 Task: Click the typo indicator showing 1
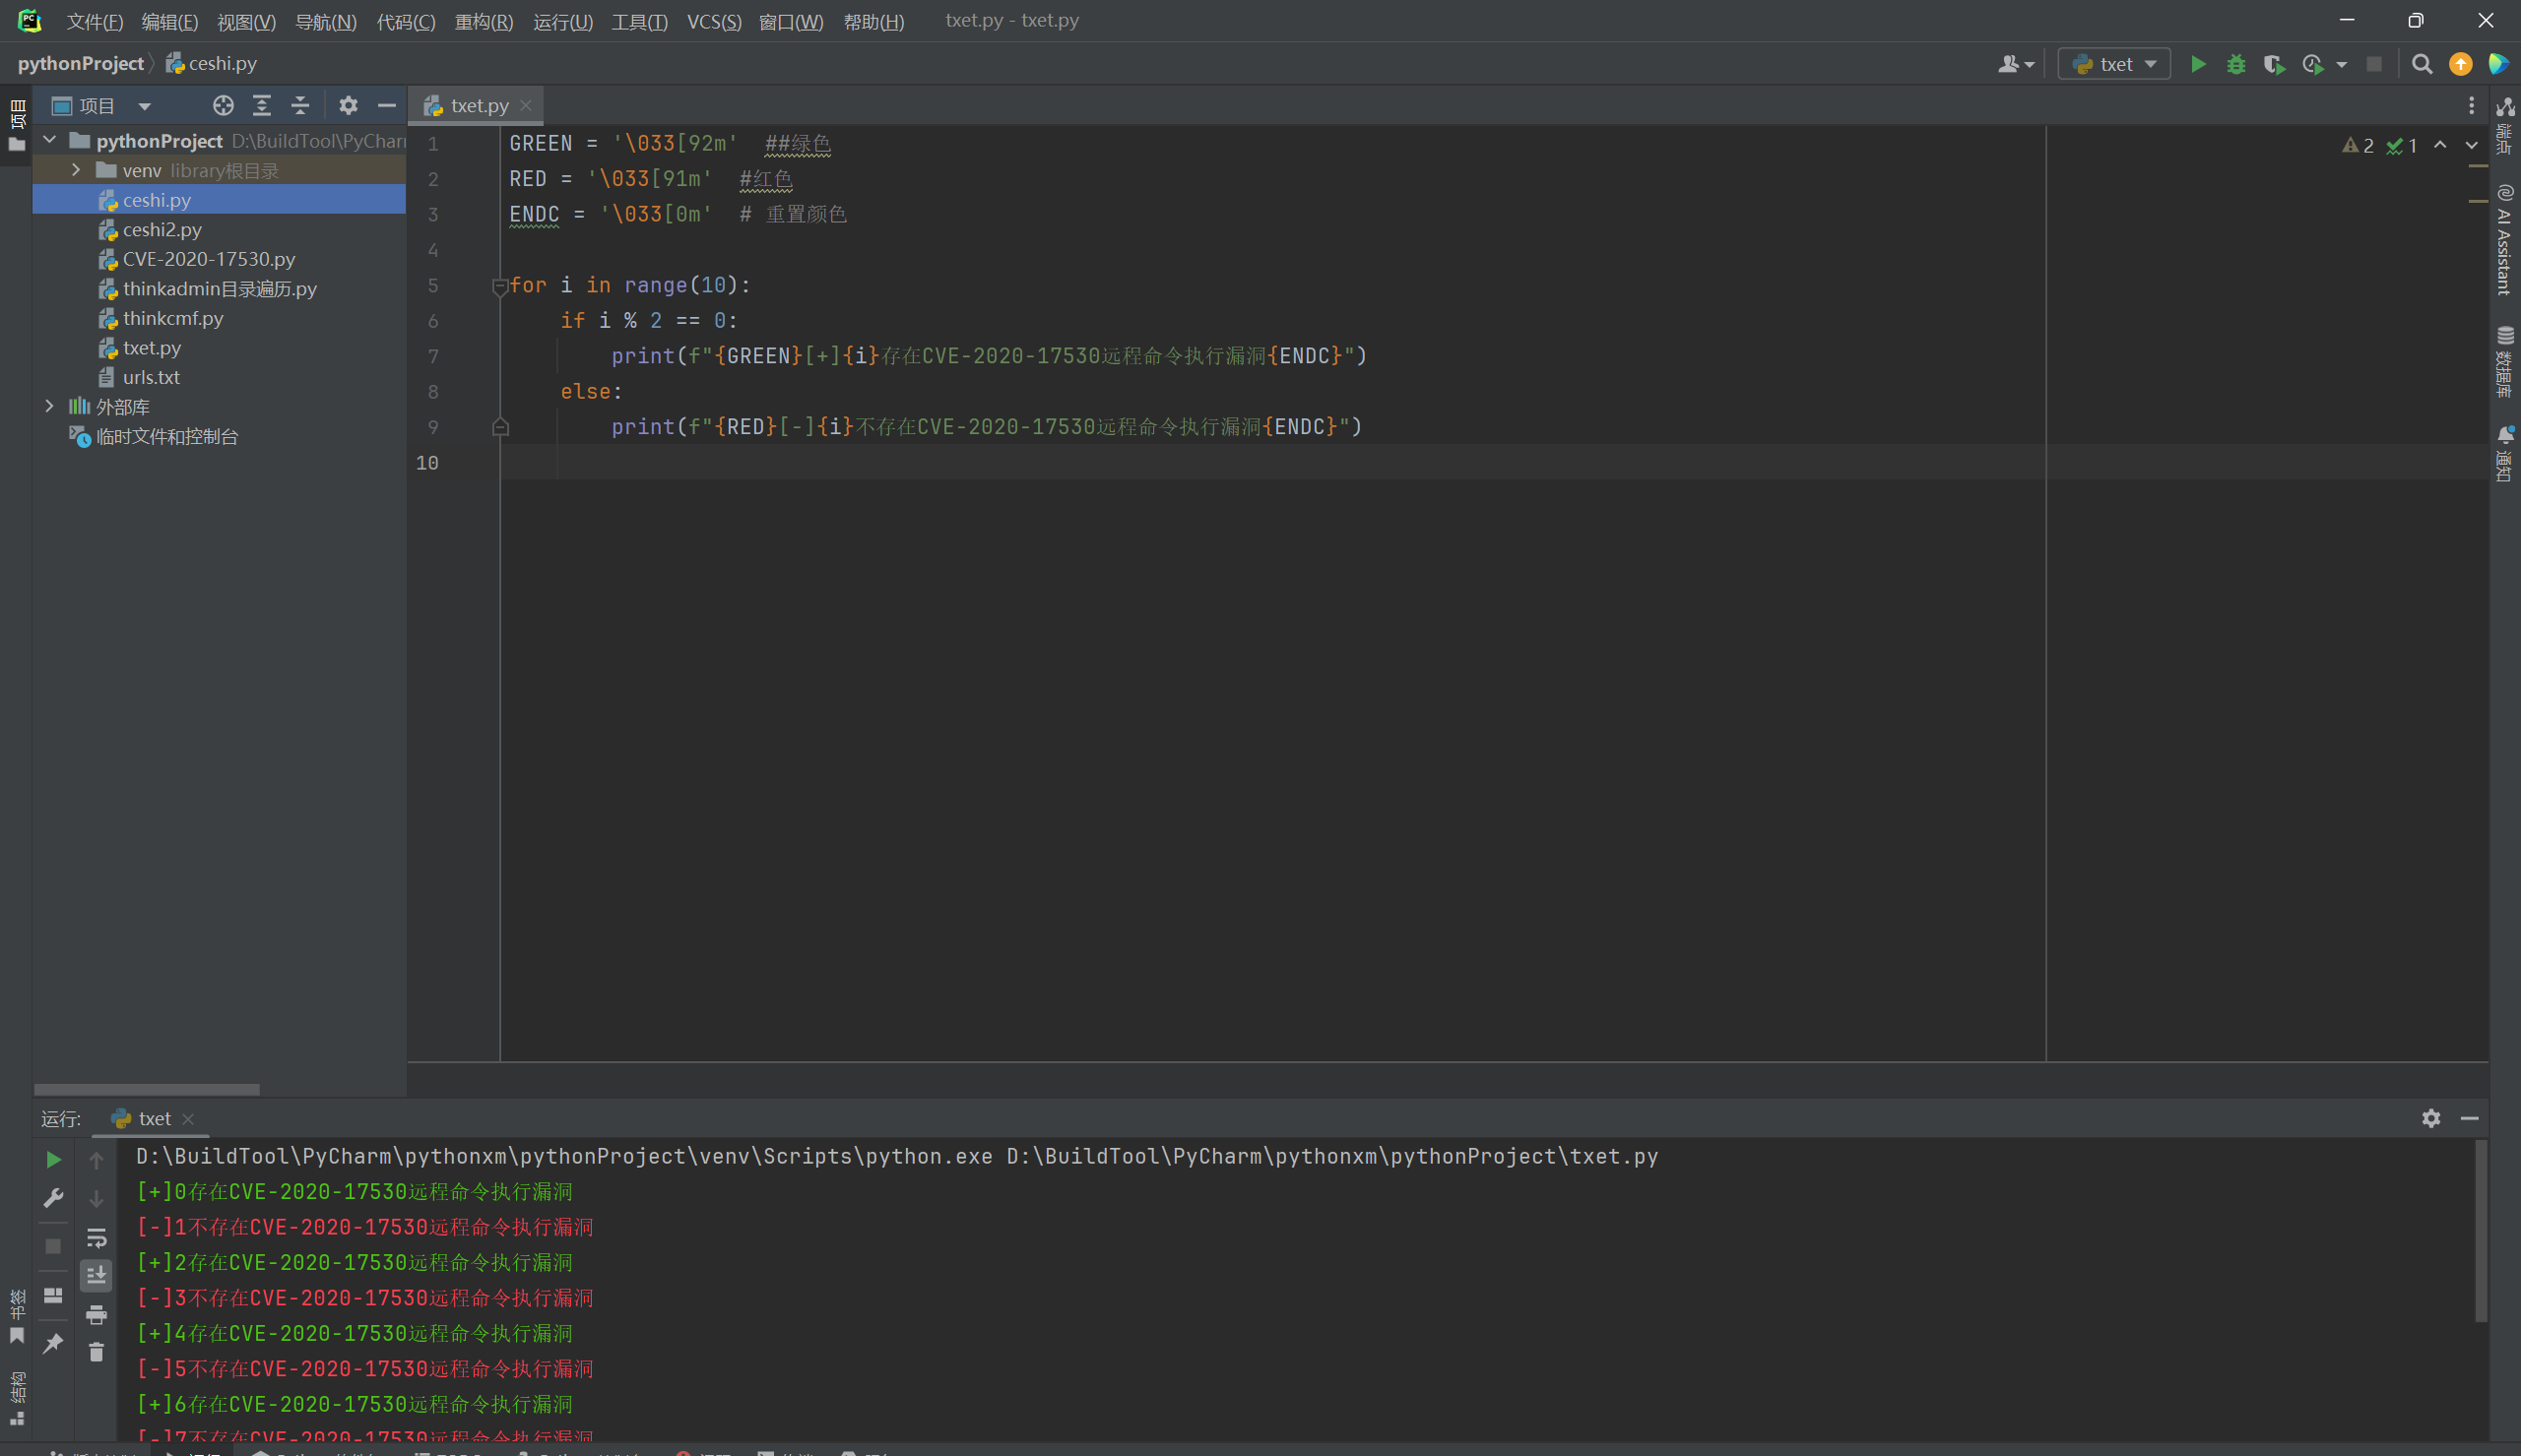[x=2402, y=145]
